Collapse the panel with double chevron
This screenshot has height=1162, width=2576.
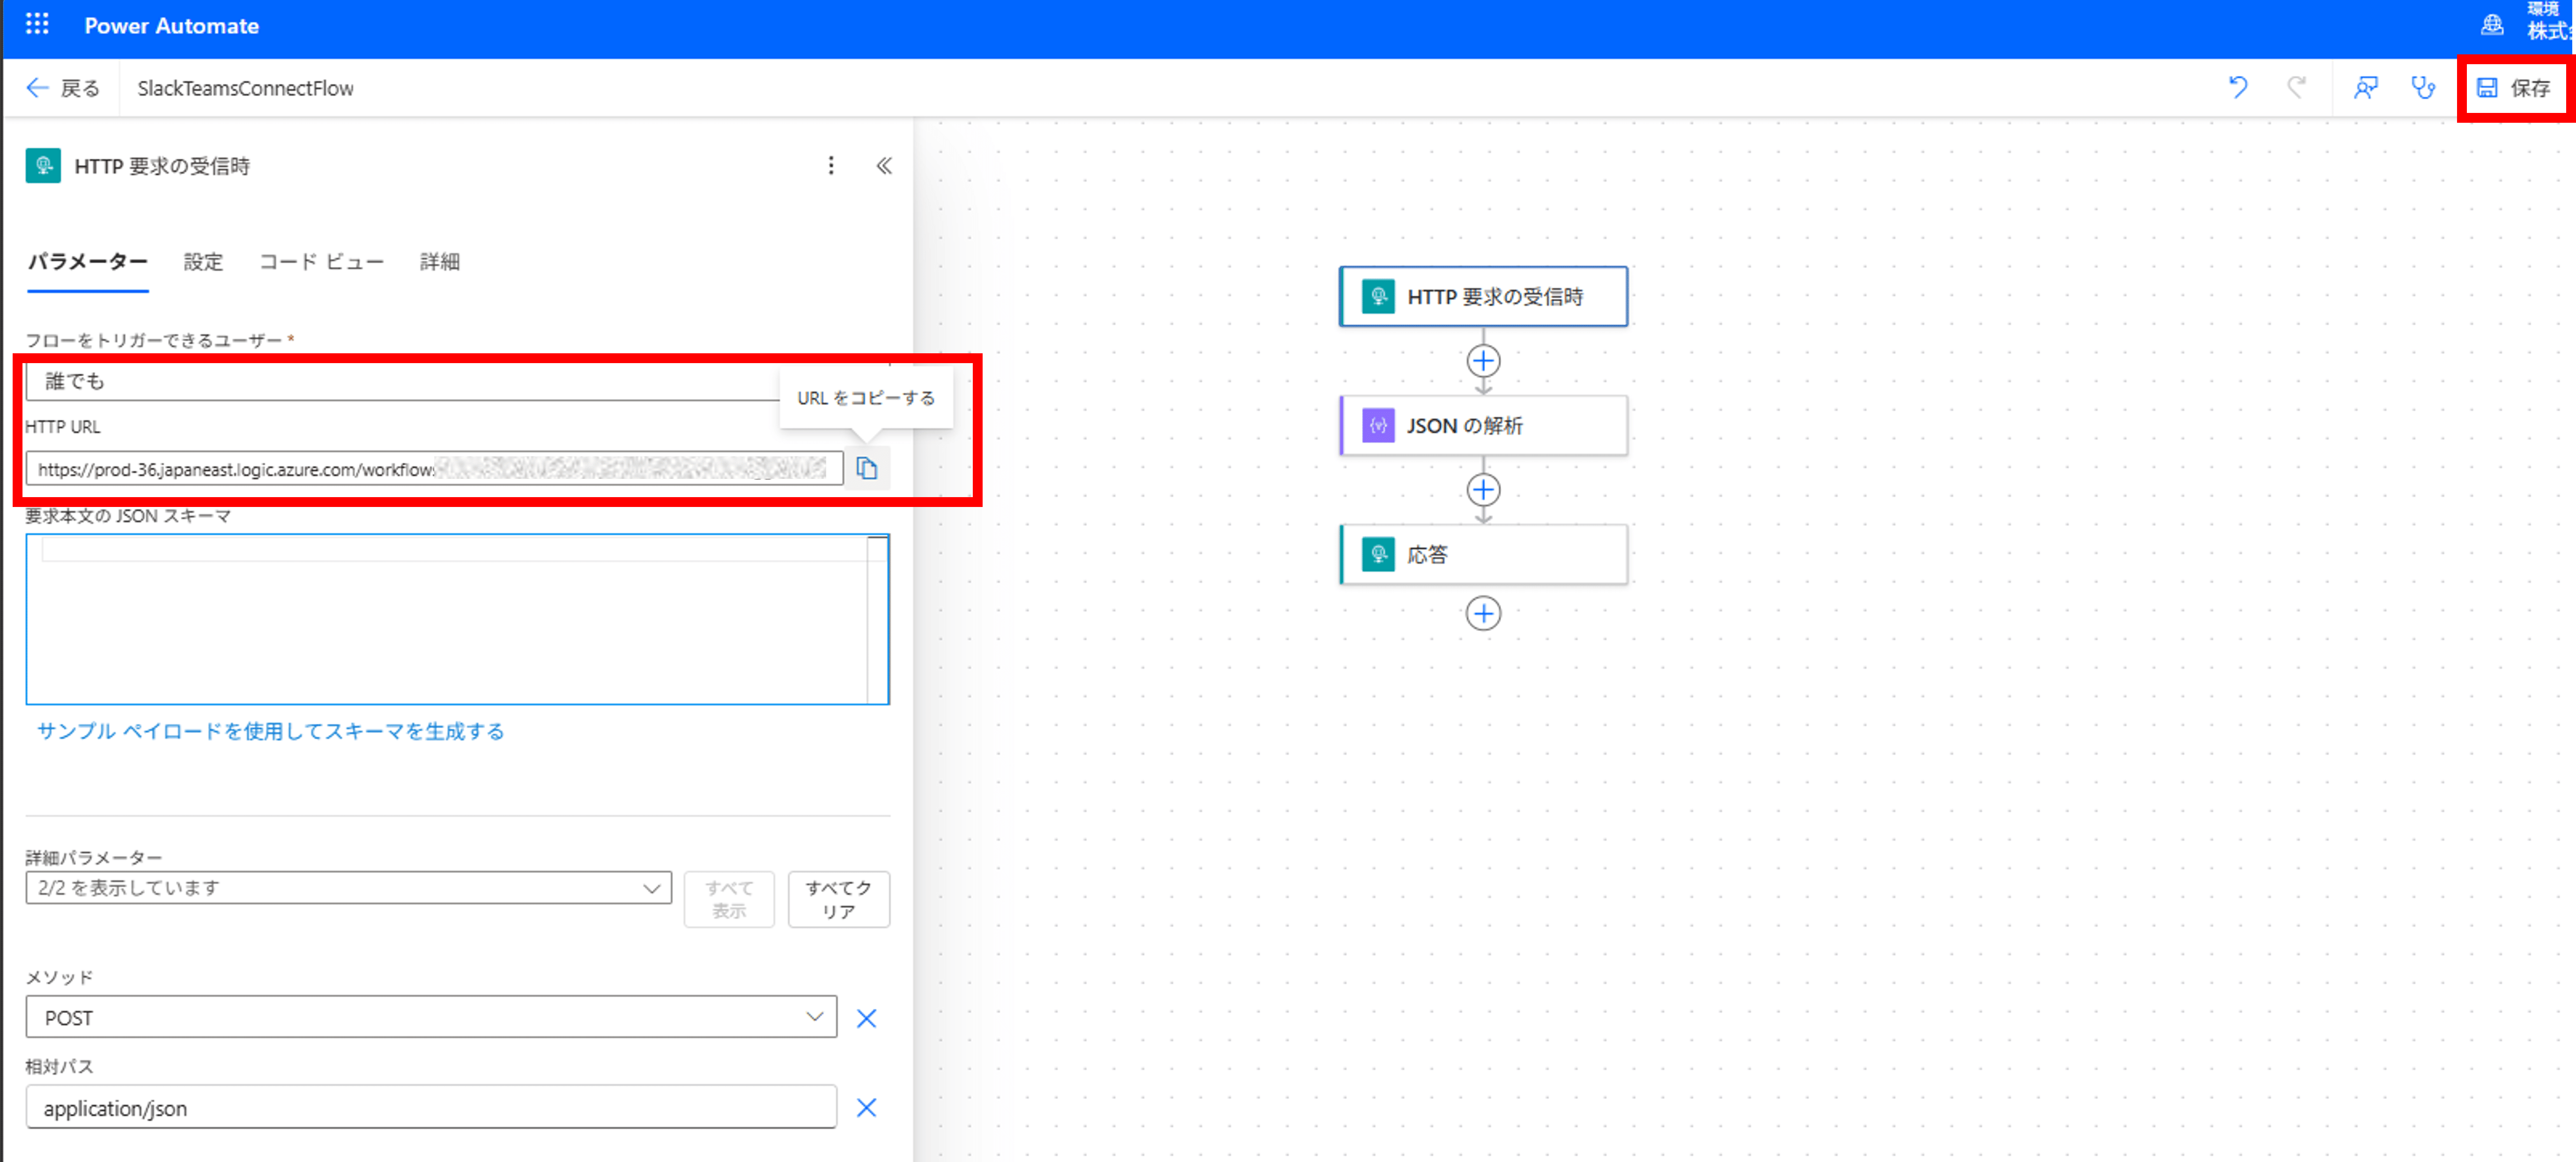click(x=884, y=165)
